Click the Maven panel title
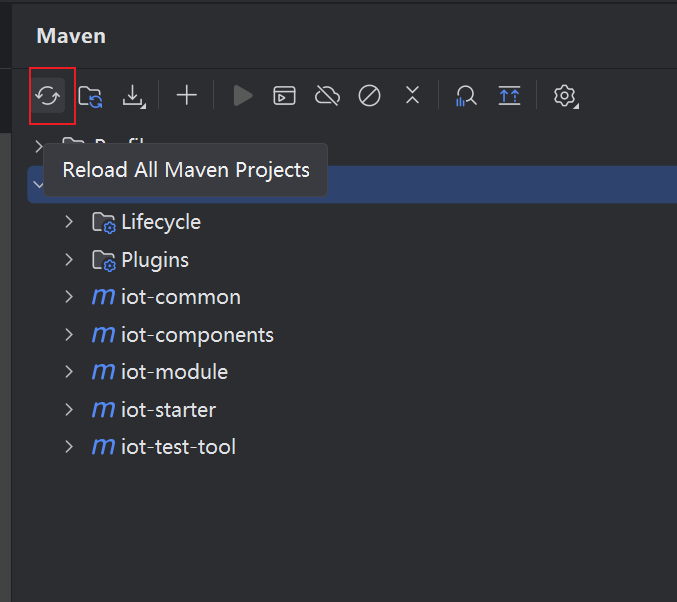 pos(71,36)
